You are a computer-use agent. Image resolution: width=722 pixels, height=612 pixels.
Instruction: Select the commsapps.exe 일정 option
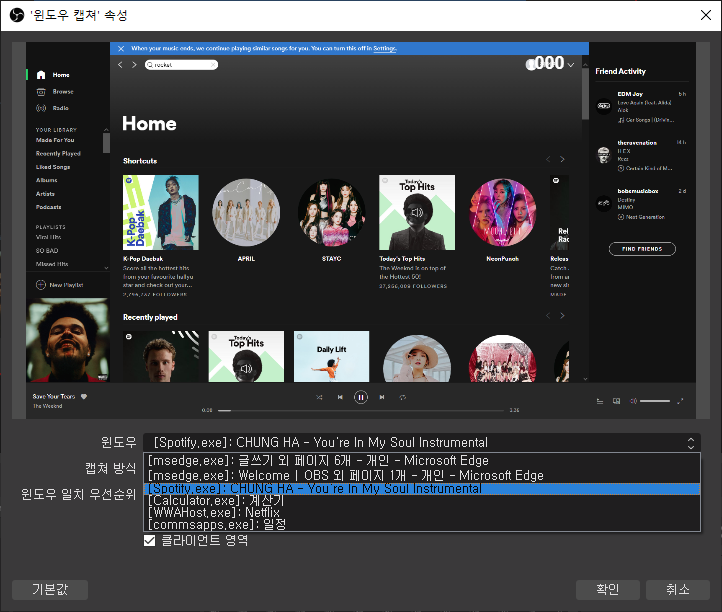[x=422, y=525]
